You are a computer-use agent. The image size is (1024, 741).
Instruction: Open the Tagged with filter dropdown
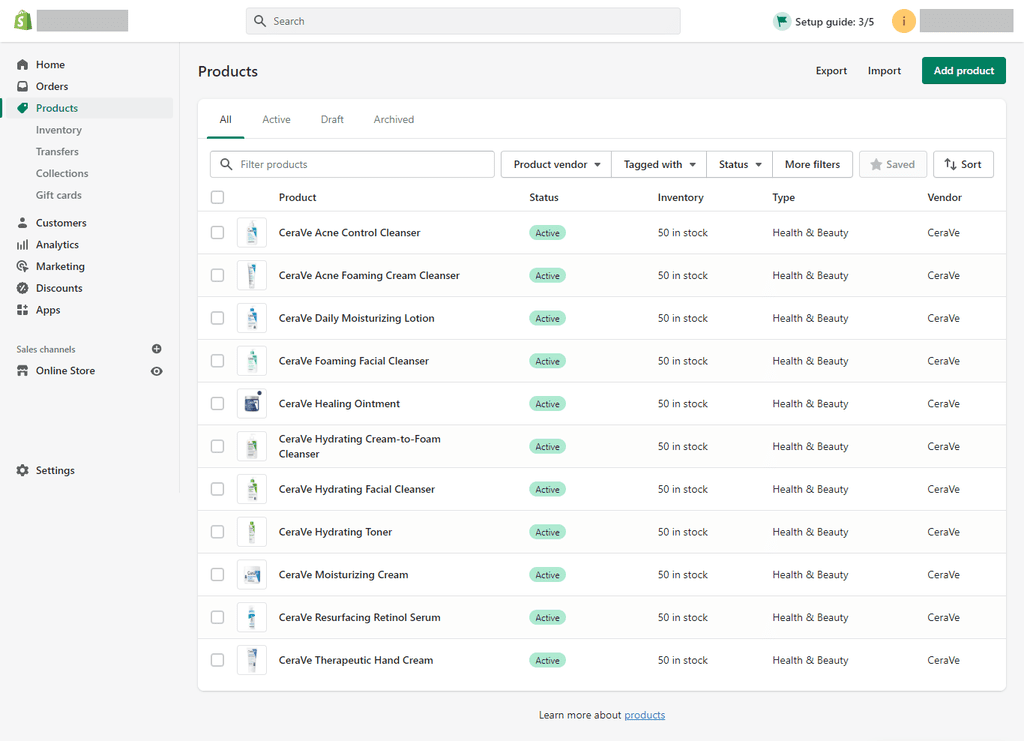point(659,165)
